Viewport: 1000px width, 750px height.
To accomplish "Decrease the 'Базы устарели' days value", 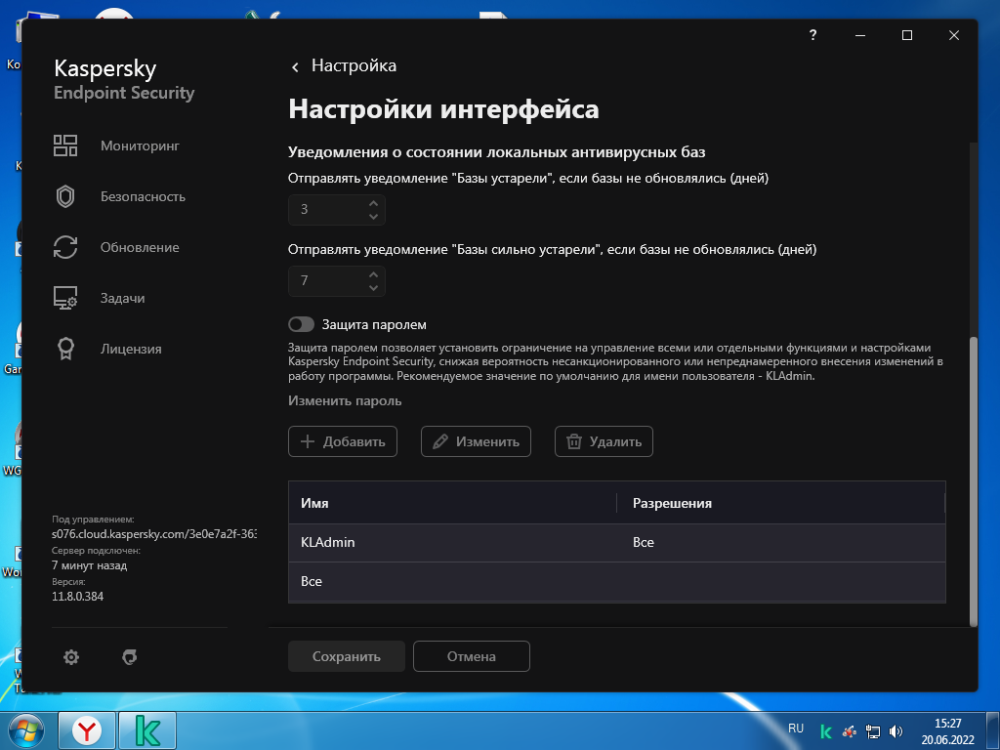I will click(x=374, y=217).
